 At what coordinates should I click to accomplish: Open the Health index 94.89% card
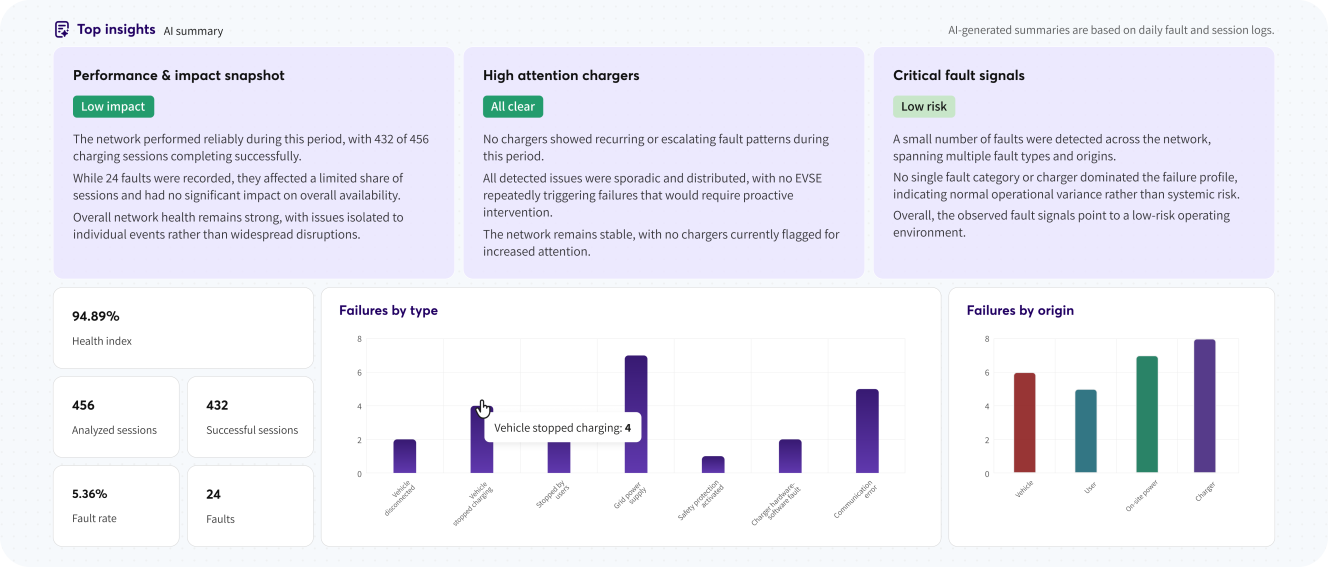[x=183, y=328]
